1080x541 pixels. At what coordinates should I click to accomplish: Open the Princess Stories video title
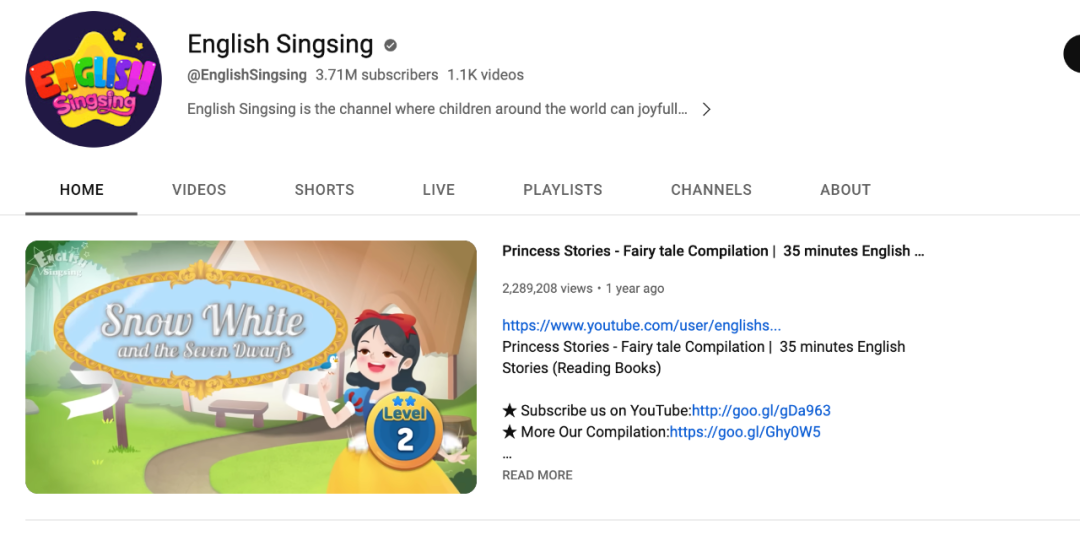[x=713, y=251]
